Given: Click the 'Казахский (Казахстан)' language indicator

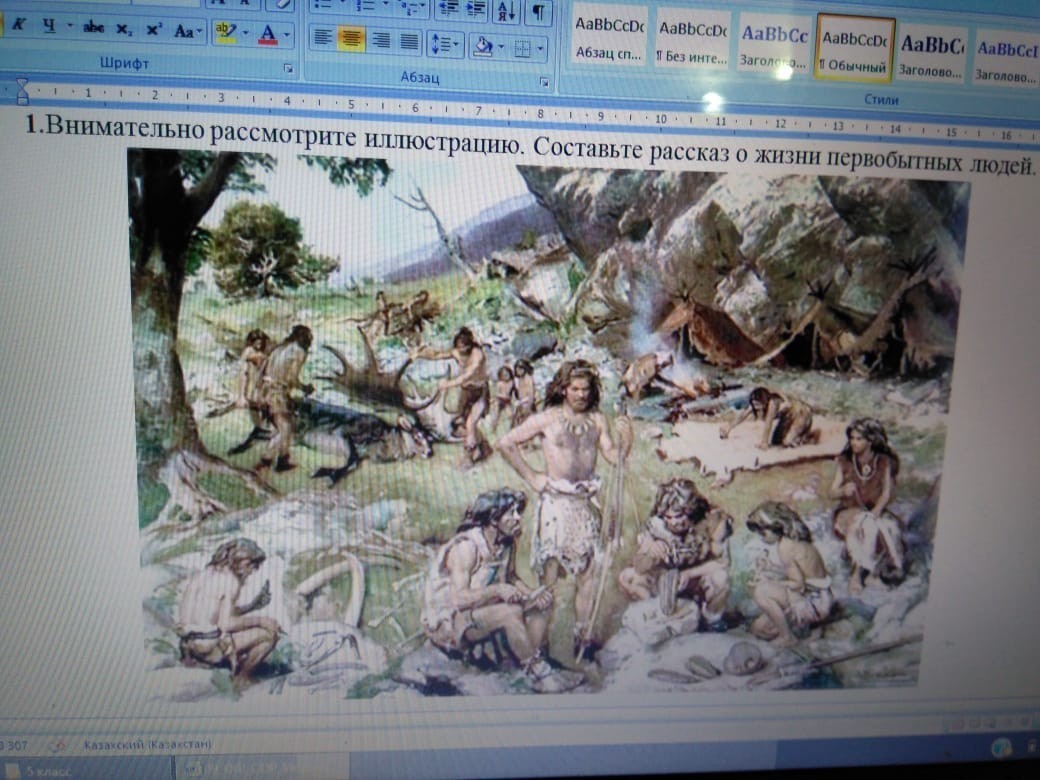Looking at the screenshot, I should (x=147, y=744).
